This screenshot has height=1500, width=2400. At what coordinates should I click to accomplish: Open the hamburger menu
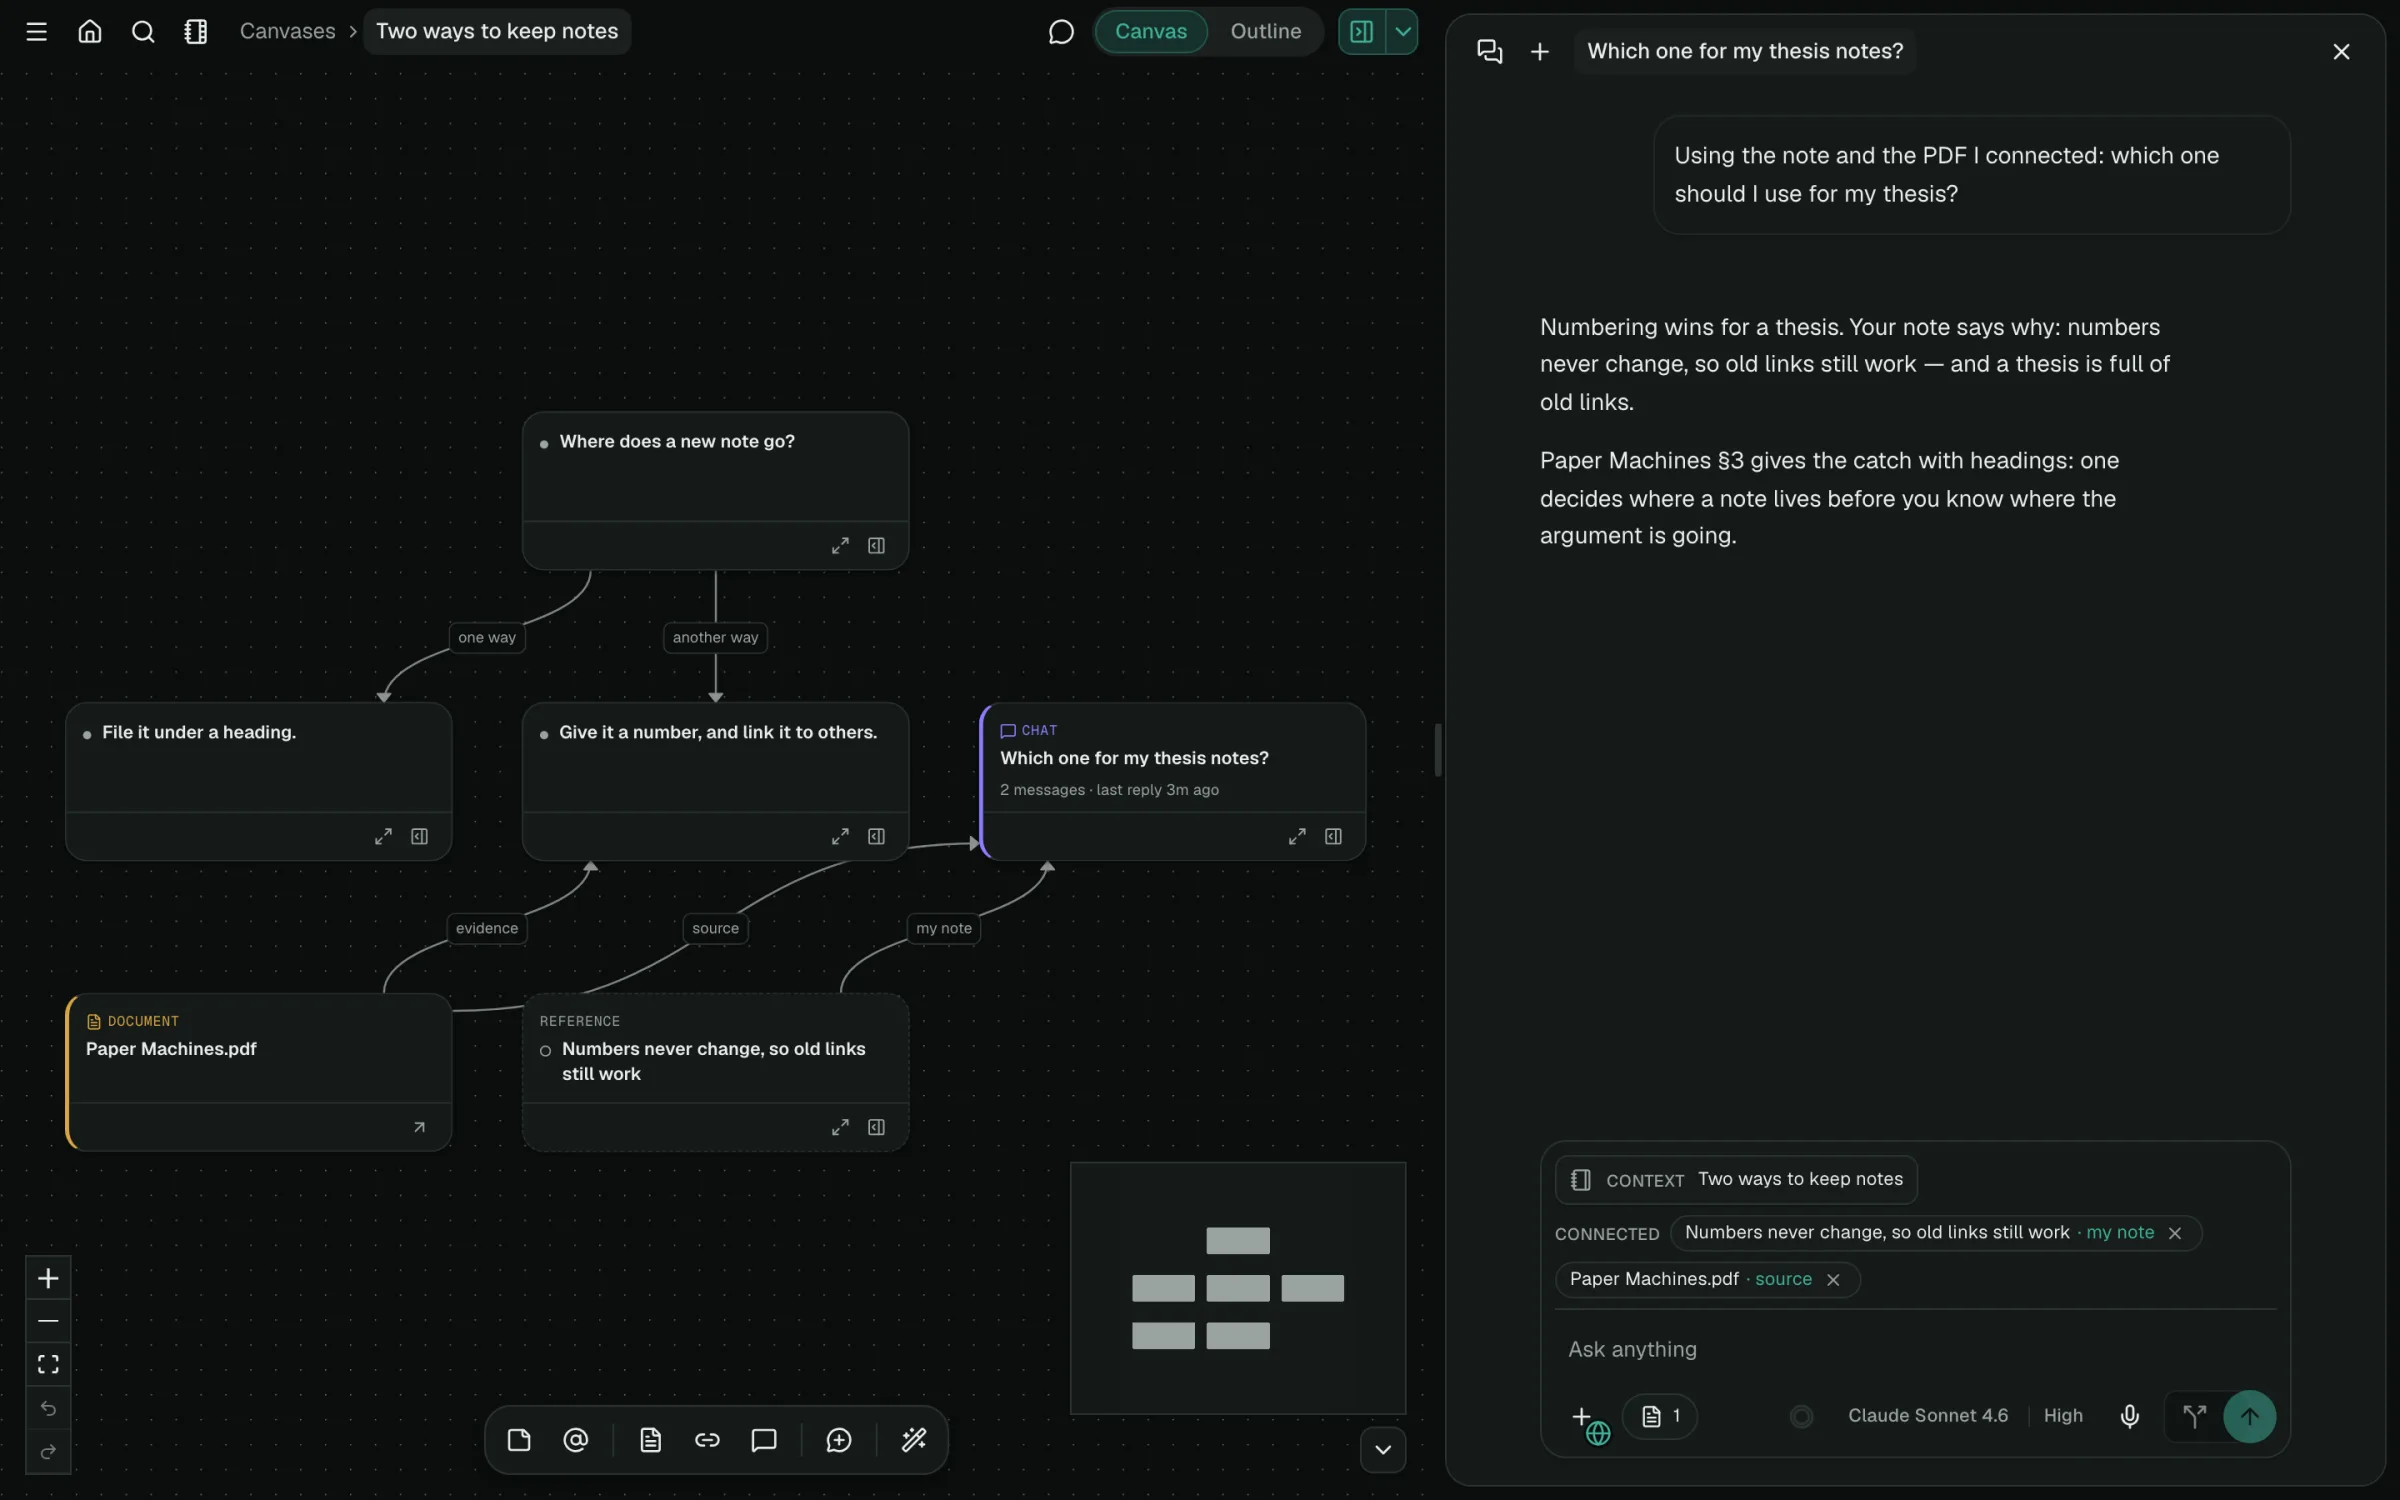pyautogui.click(x=36, y=31)
